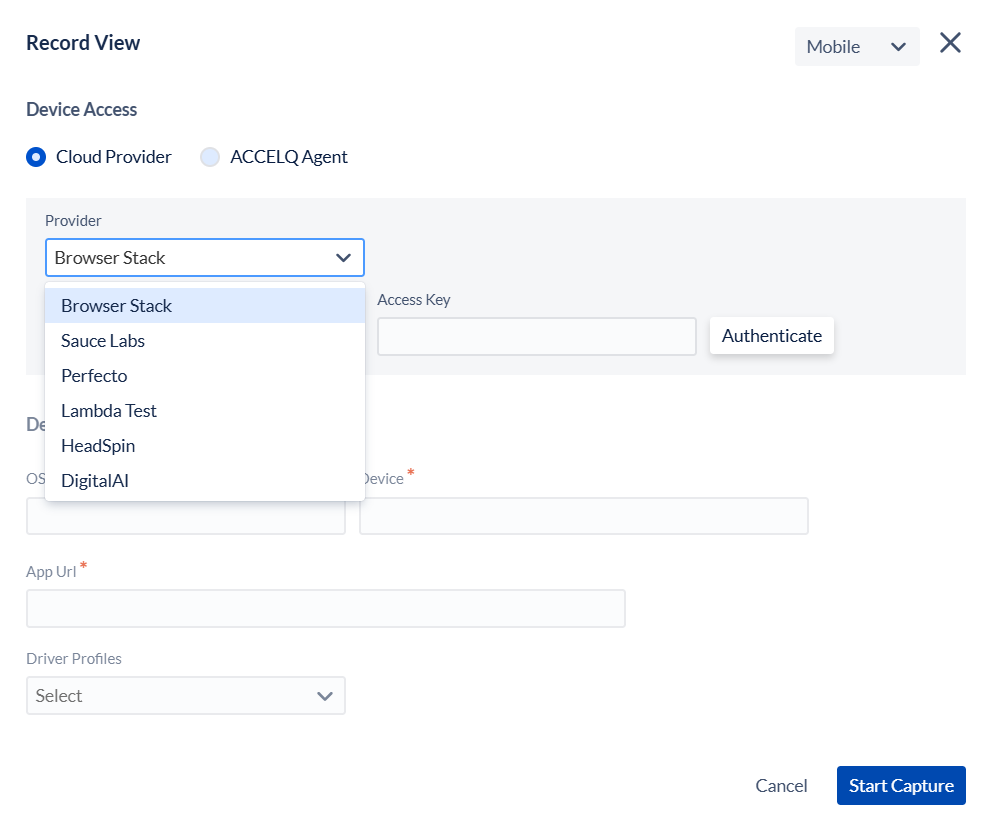This screenshot has width=991, height=830.
Task: Choose HeadSpin from provider list
Action: tap(205, 446)
